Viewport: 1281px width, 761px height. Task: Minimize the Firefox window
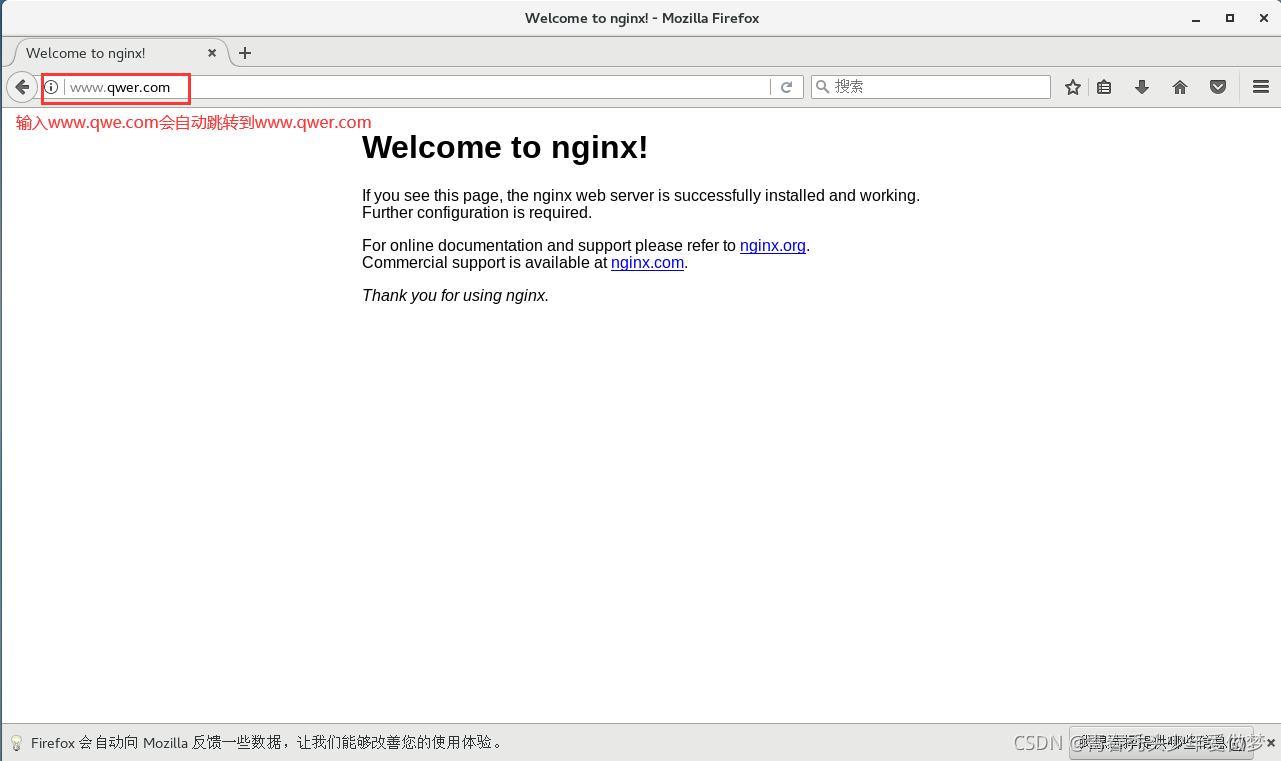[1196, 18]
